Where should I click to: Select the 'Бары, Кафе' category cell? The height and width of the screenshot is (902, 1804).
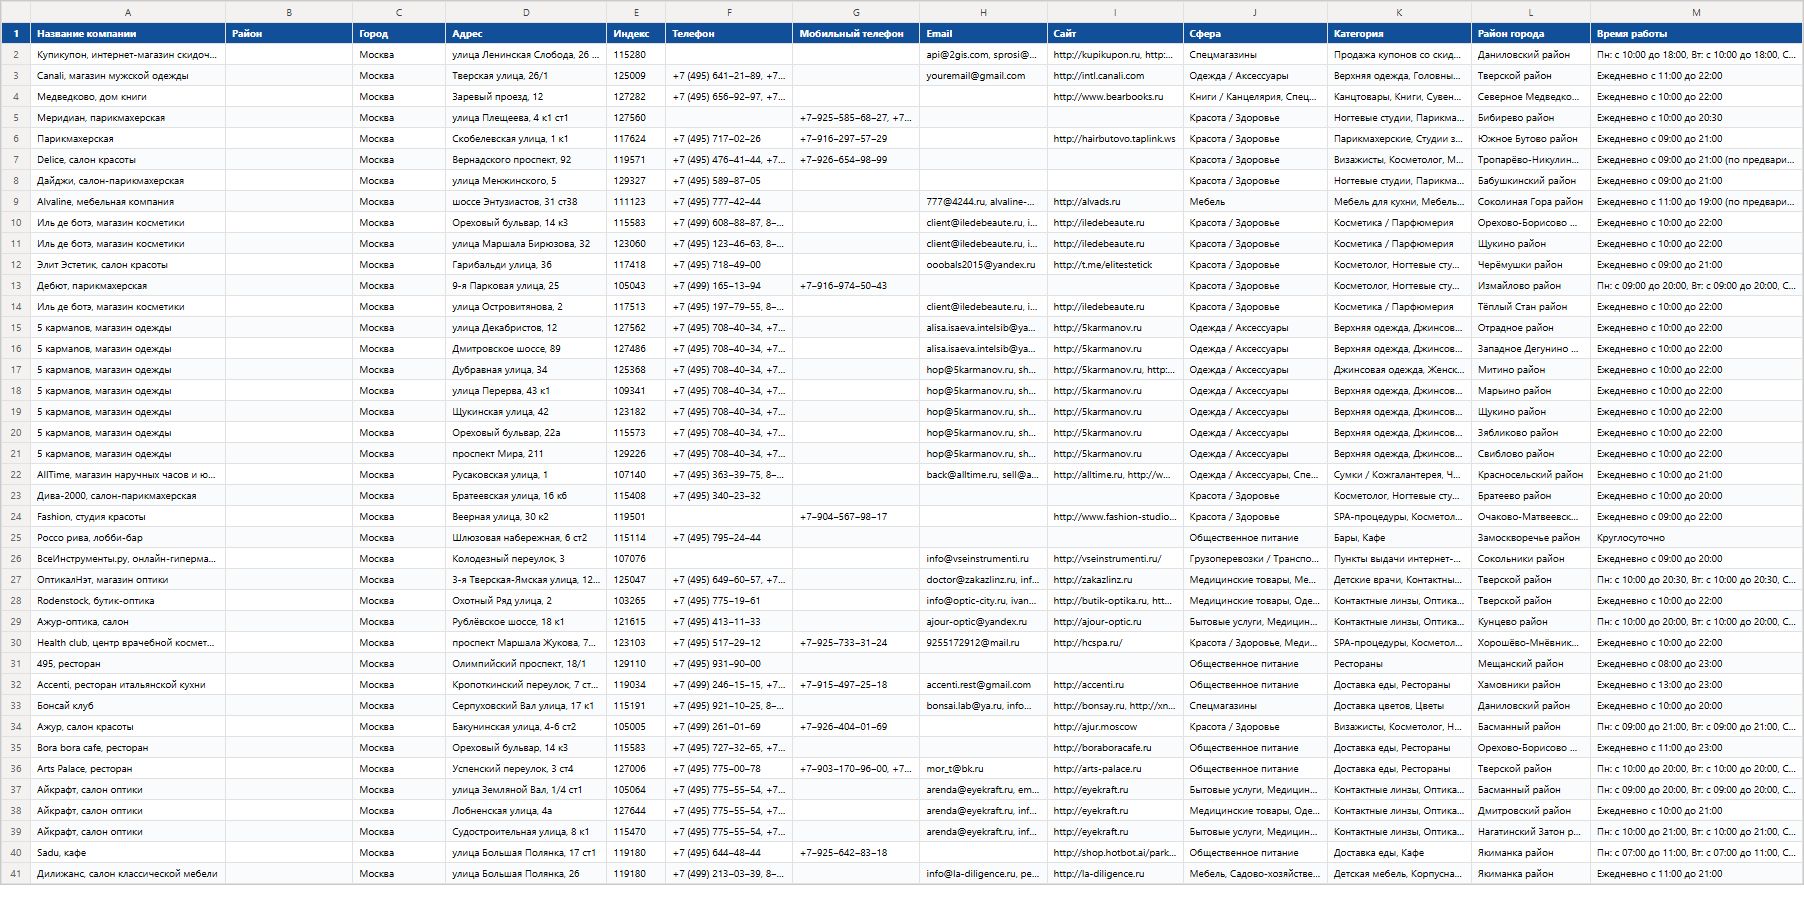[1399, 538]
